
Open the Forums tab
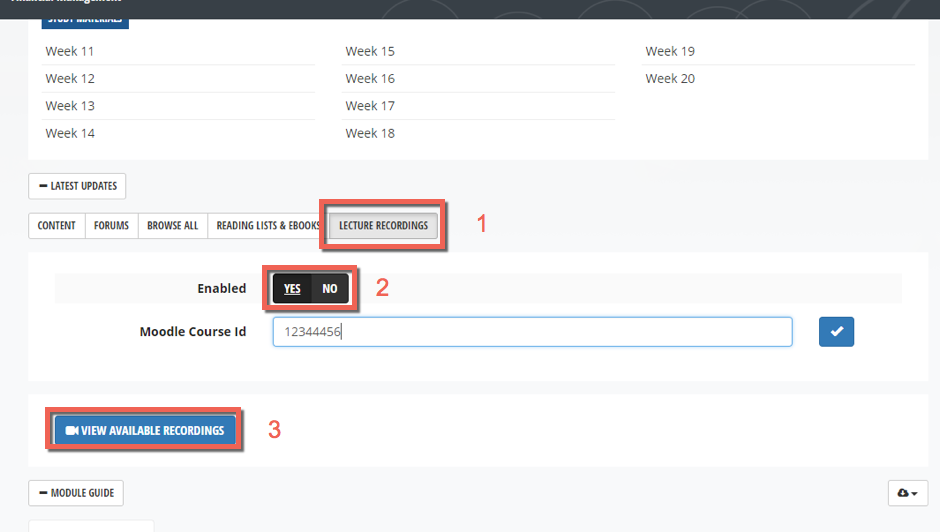click(111, 226)
